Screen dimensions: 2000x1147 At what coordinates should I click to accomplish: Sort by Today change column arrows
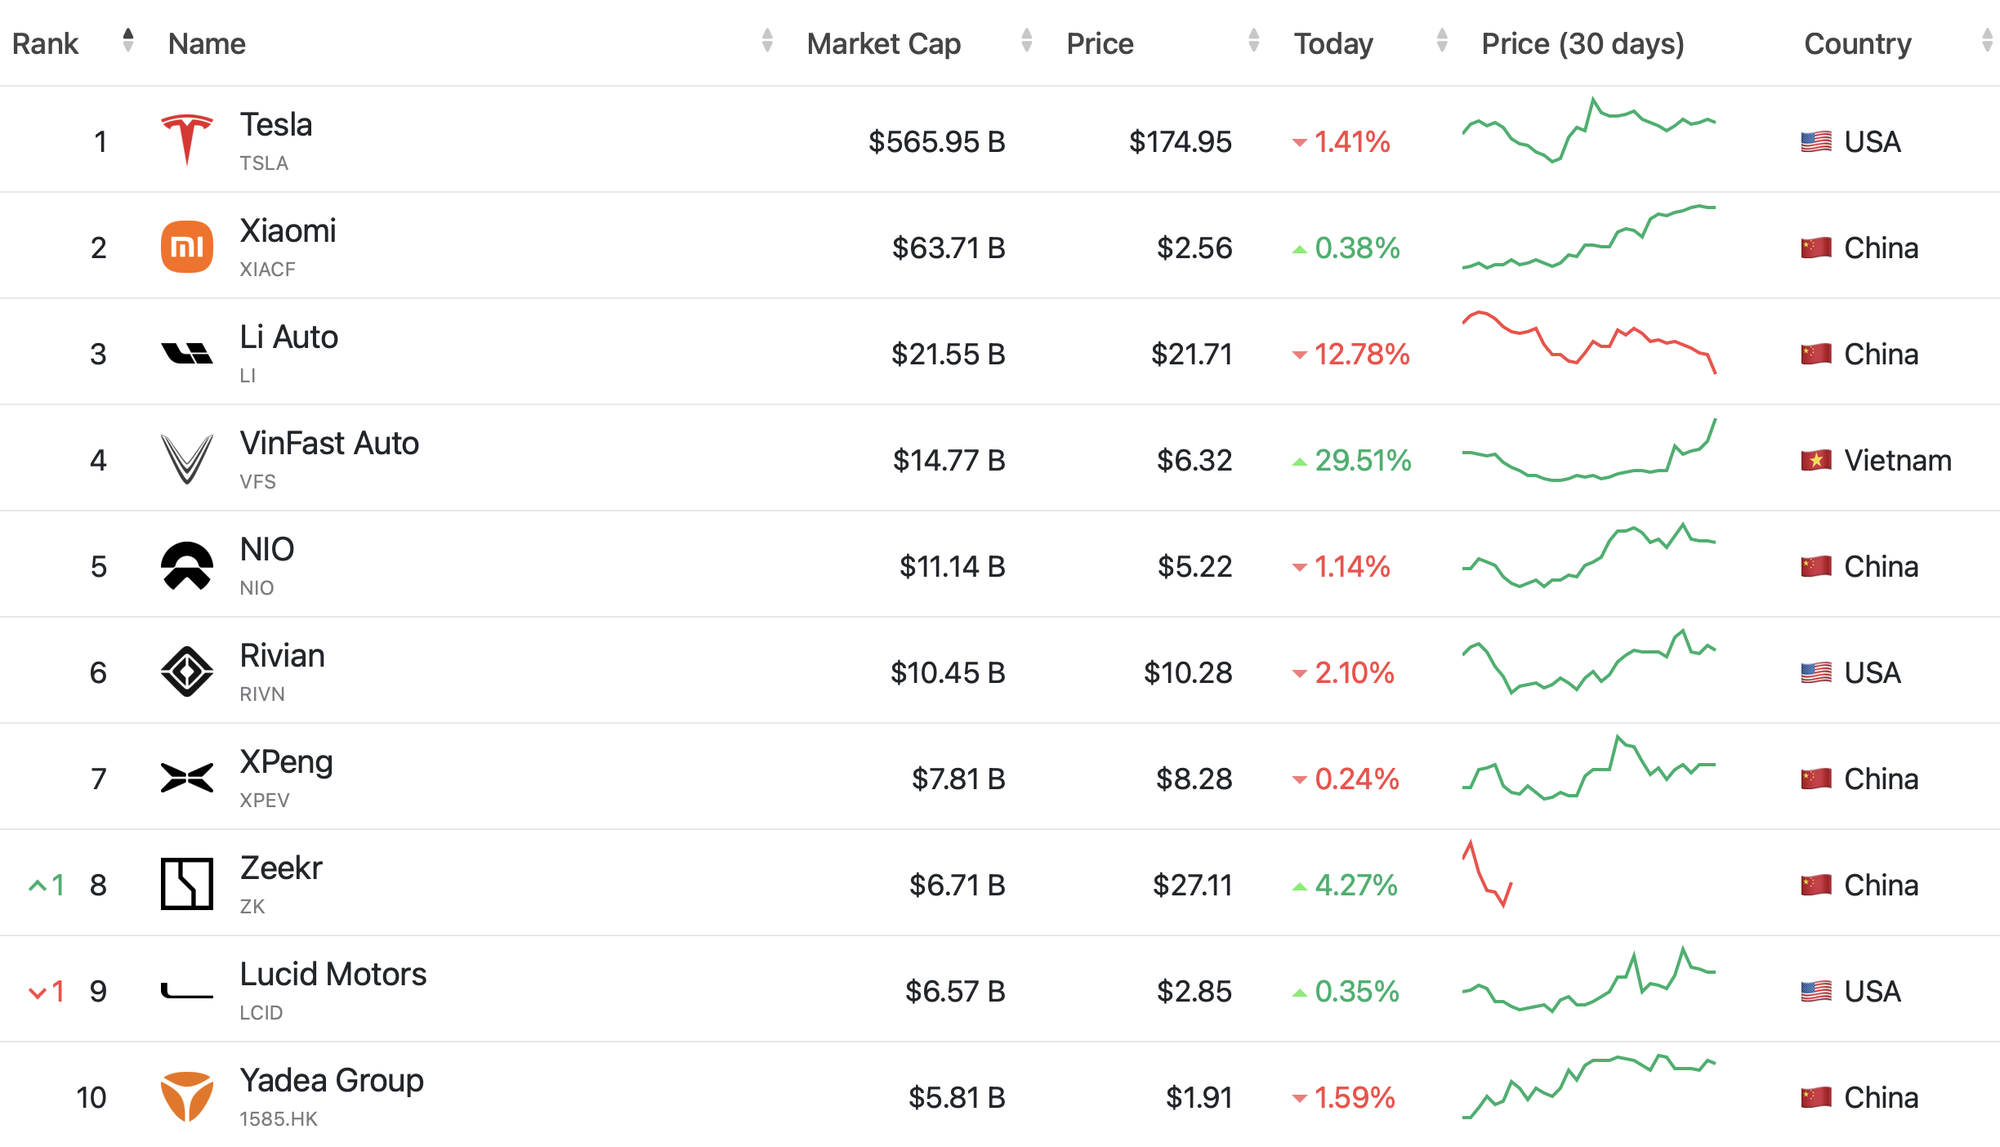(1442, 41)
